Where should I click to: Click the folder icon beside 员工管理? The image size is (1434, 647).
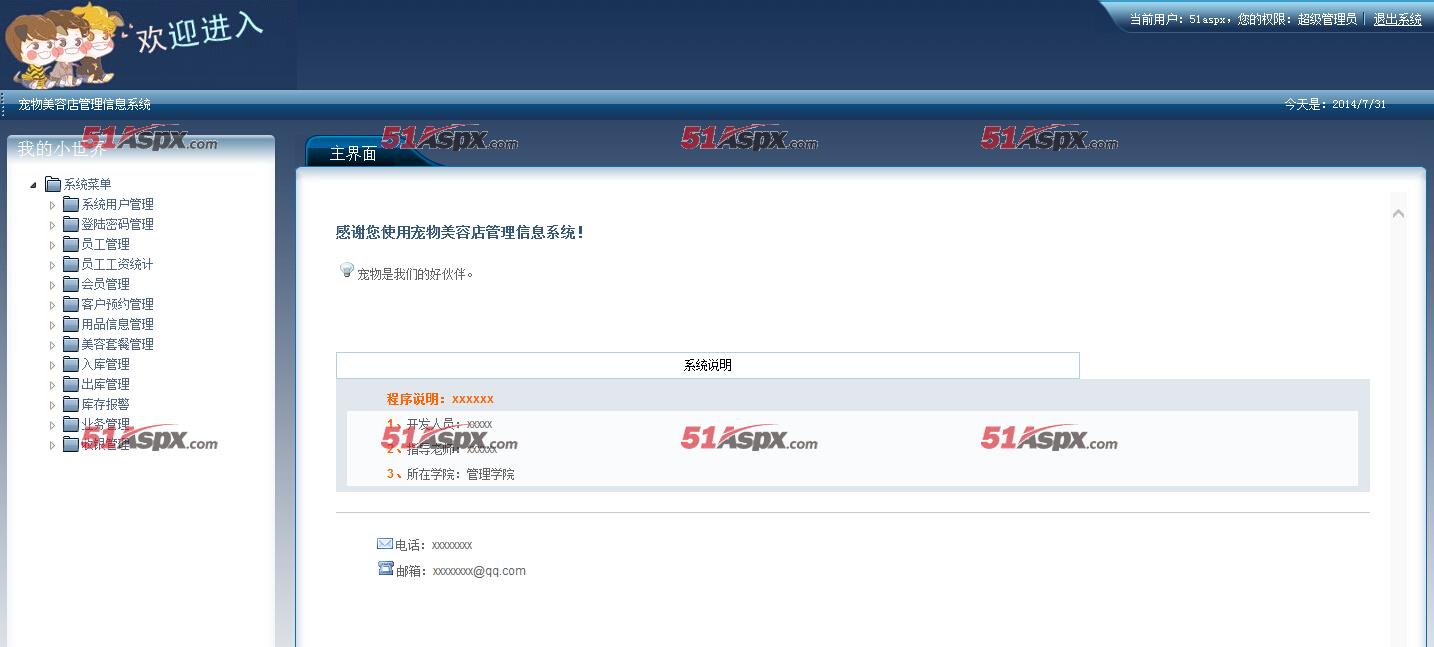pyautogui.click(x=71, y=244)
